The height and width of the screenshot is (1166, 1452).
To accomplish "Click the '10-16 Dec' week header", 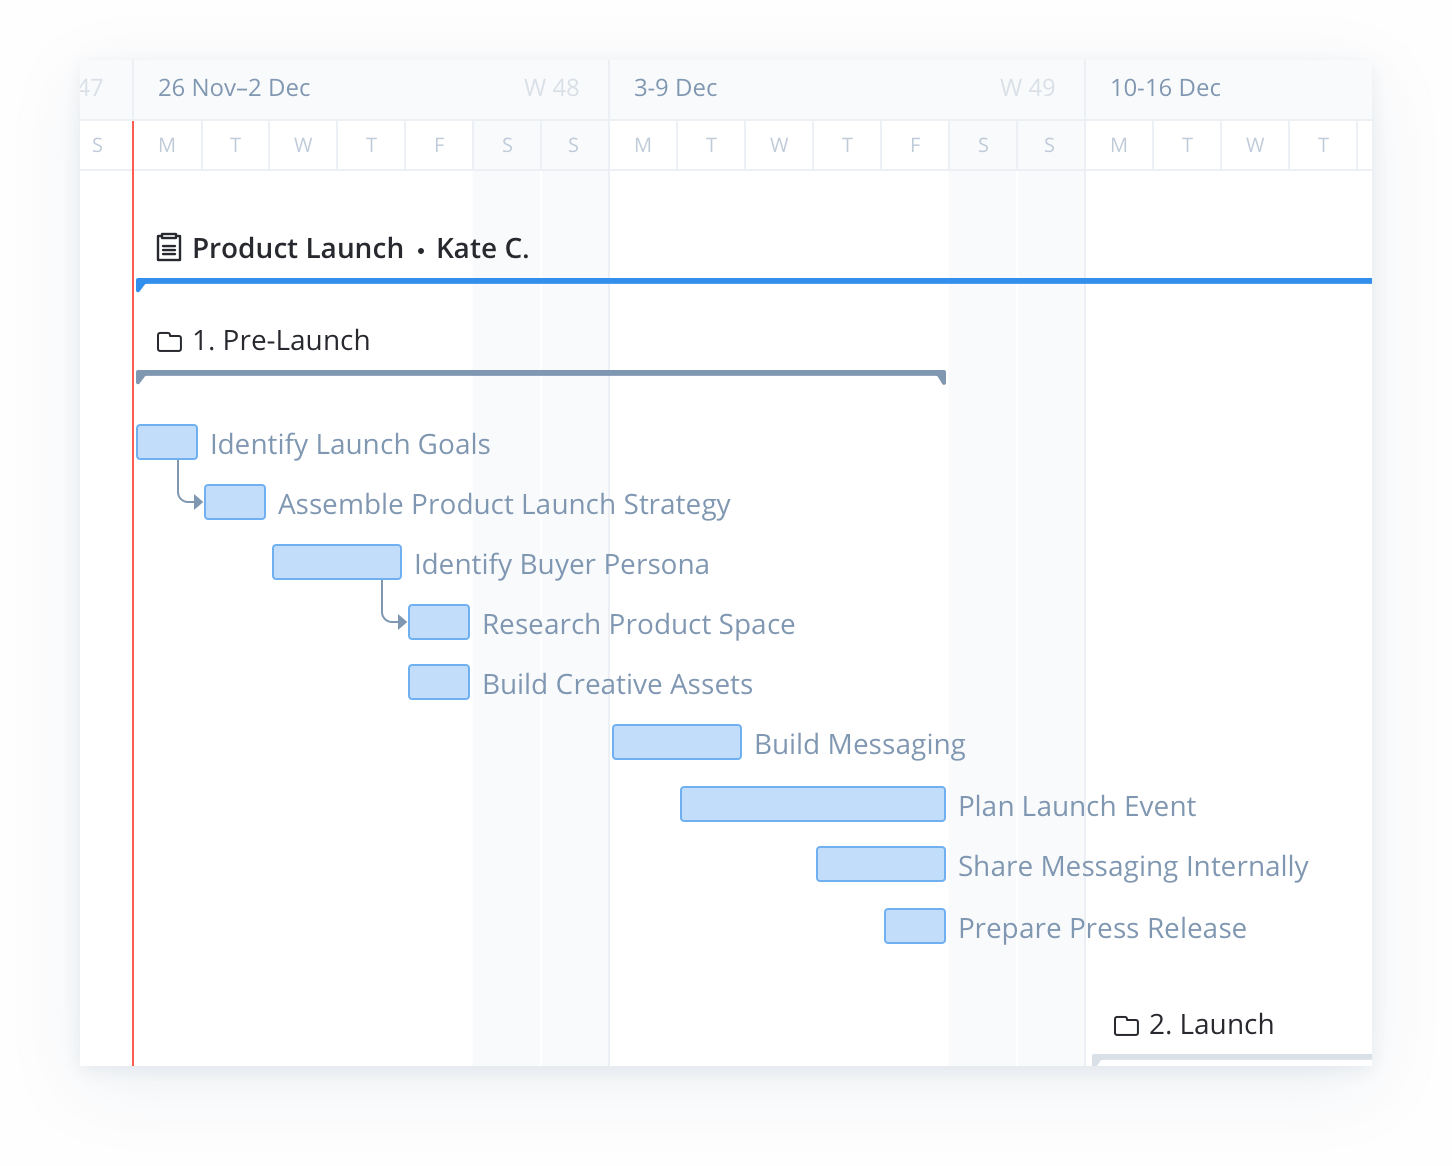I will (x=1165, y=88).
